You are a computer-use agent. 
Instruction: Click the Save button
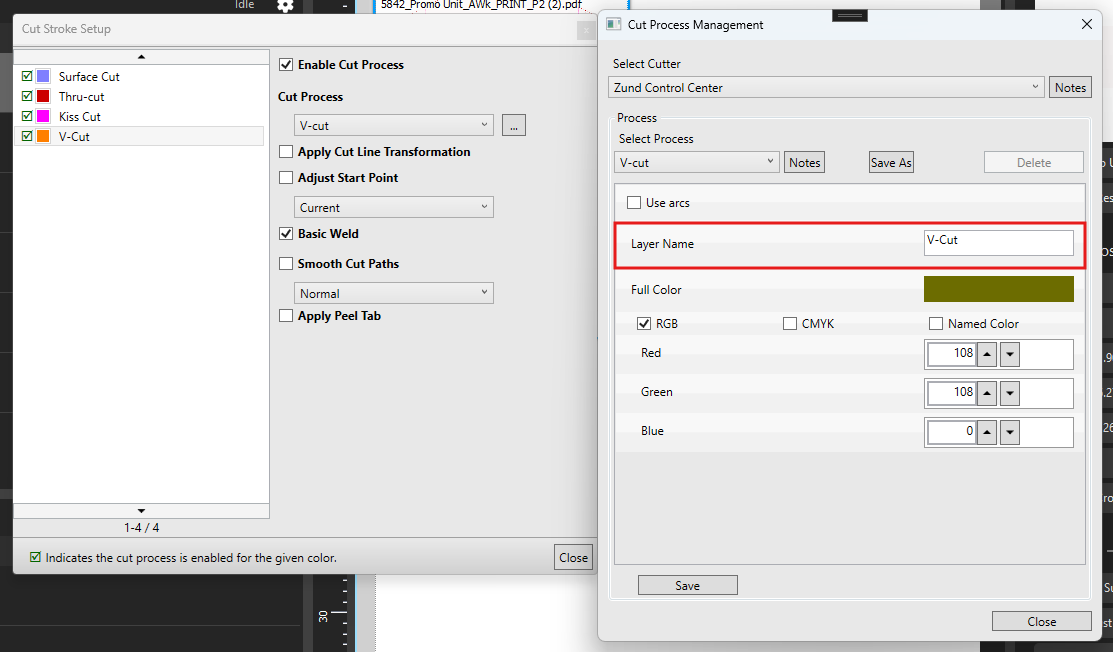[687, 585]
